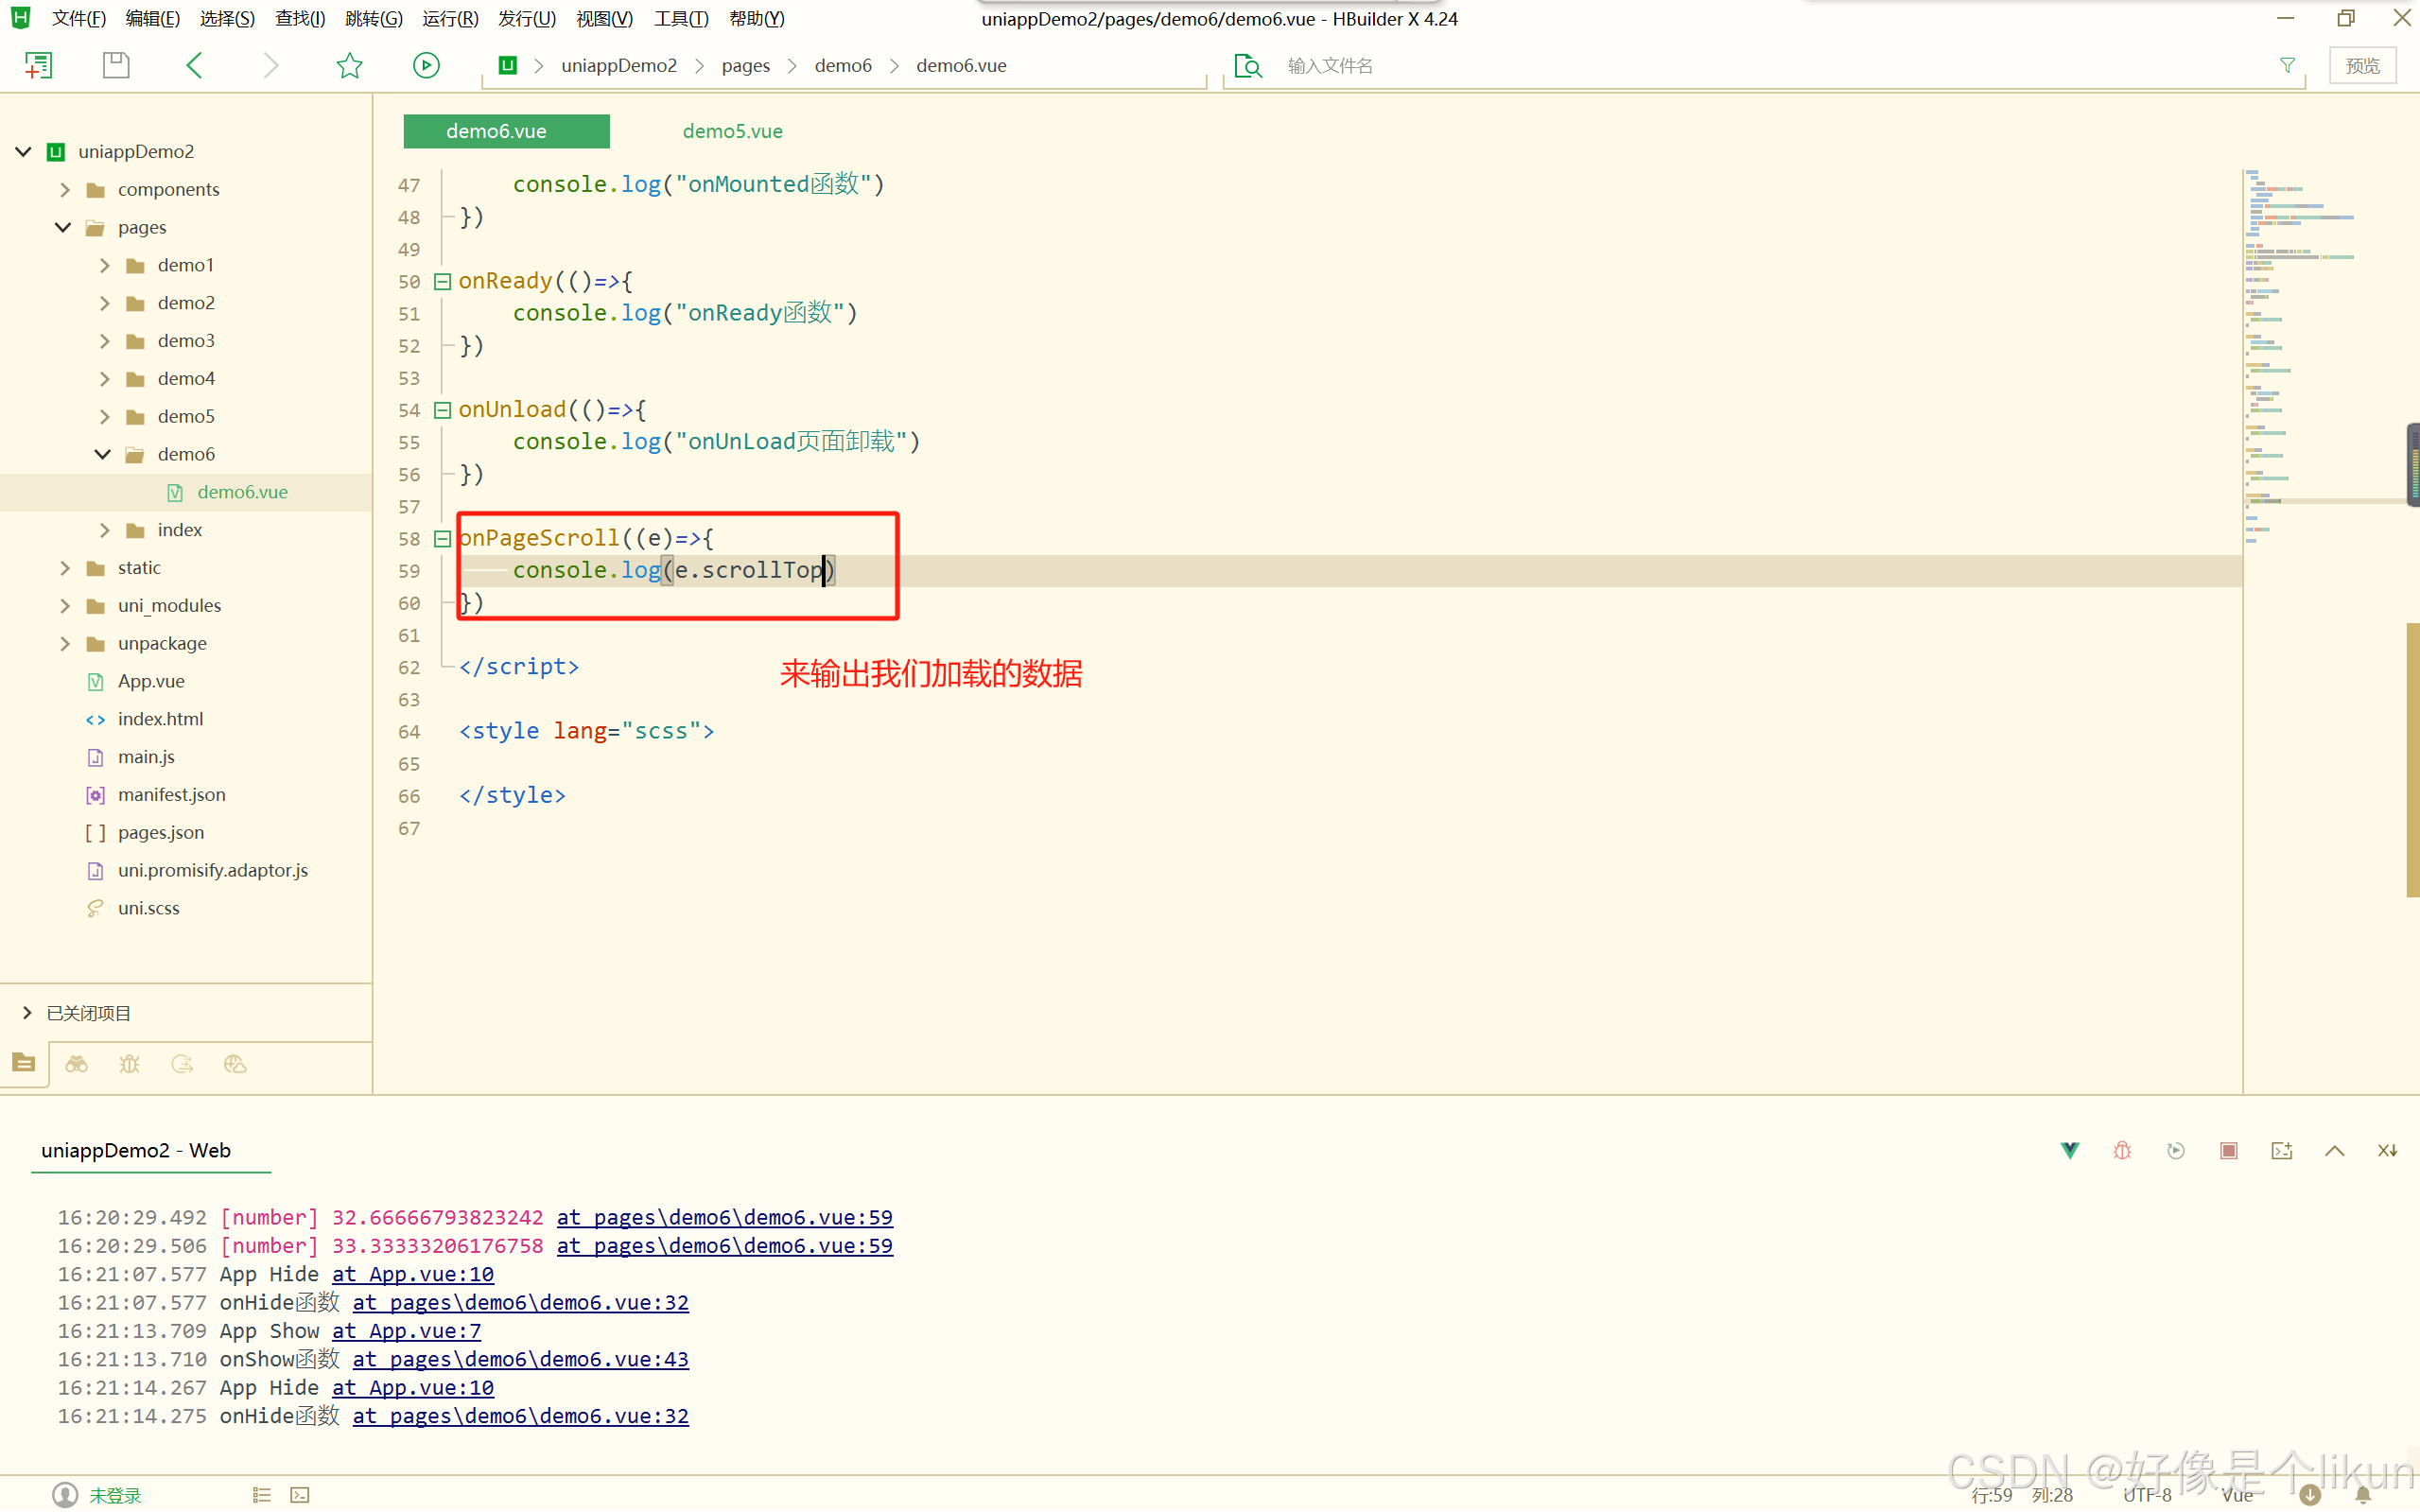The image size is (2420, 1512).
Task: Expand the components folder
Action: point(65,190)
